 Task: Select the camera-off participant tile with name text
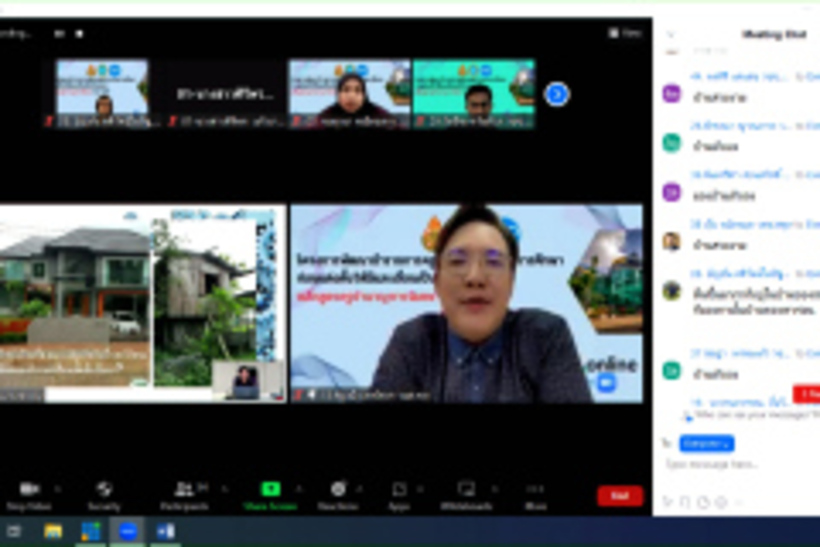pyautogui.click(x=225, y=94)
